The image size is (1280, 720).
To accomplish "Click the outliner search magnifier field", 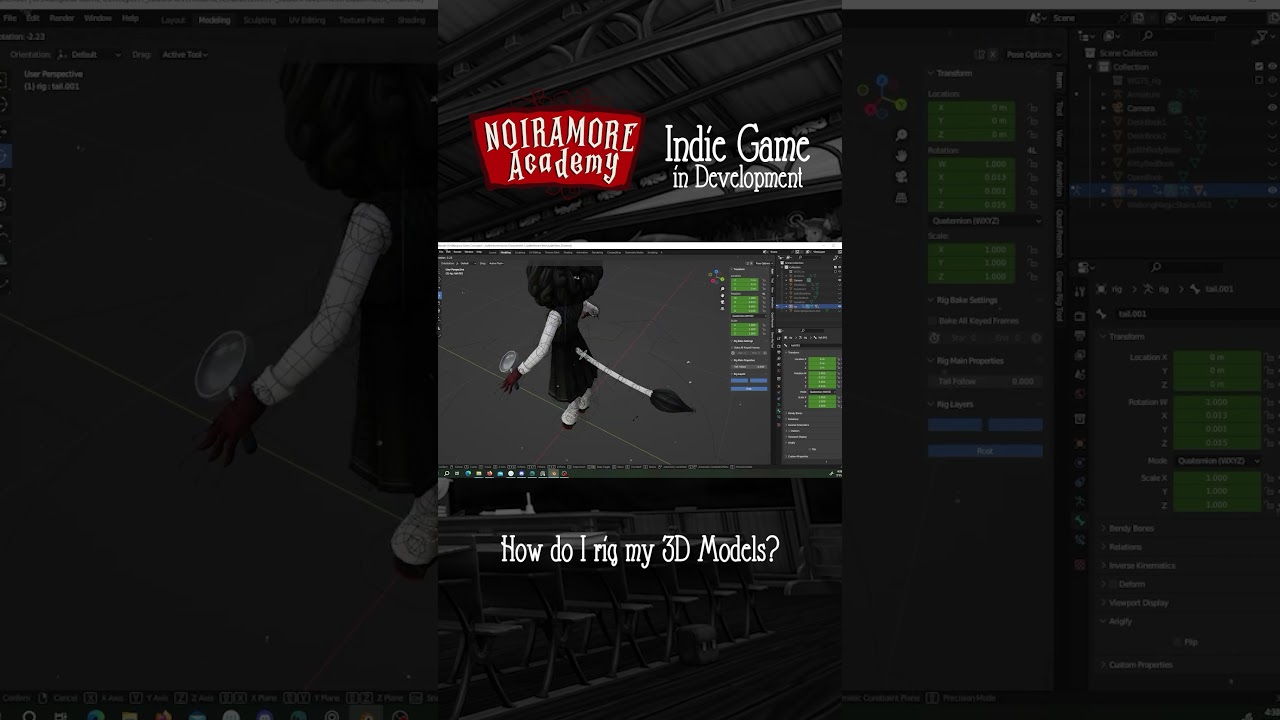I will click(1180, 36).
